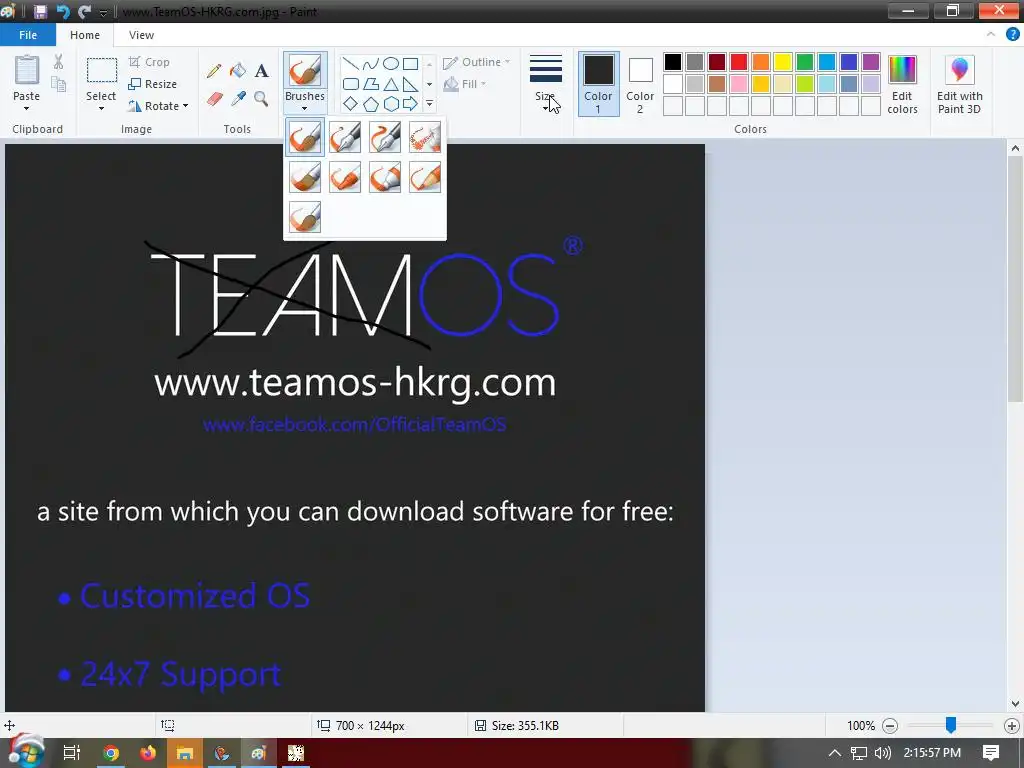Pick the purple color swatch
Image resolution: width=1024 pixels, height=768 pixels.
871,62
